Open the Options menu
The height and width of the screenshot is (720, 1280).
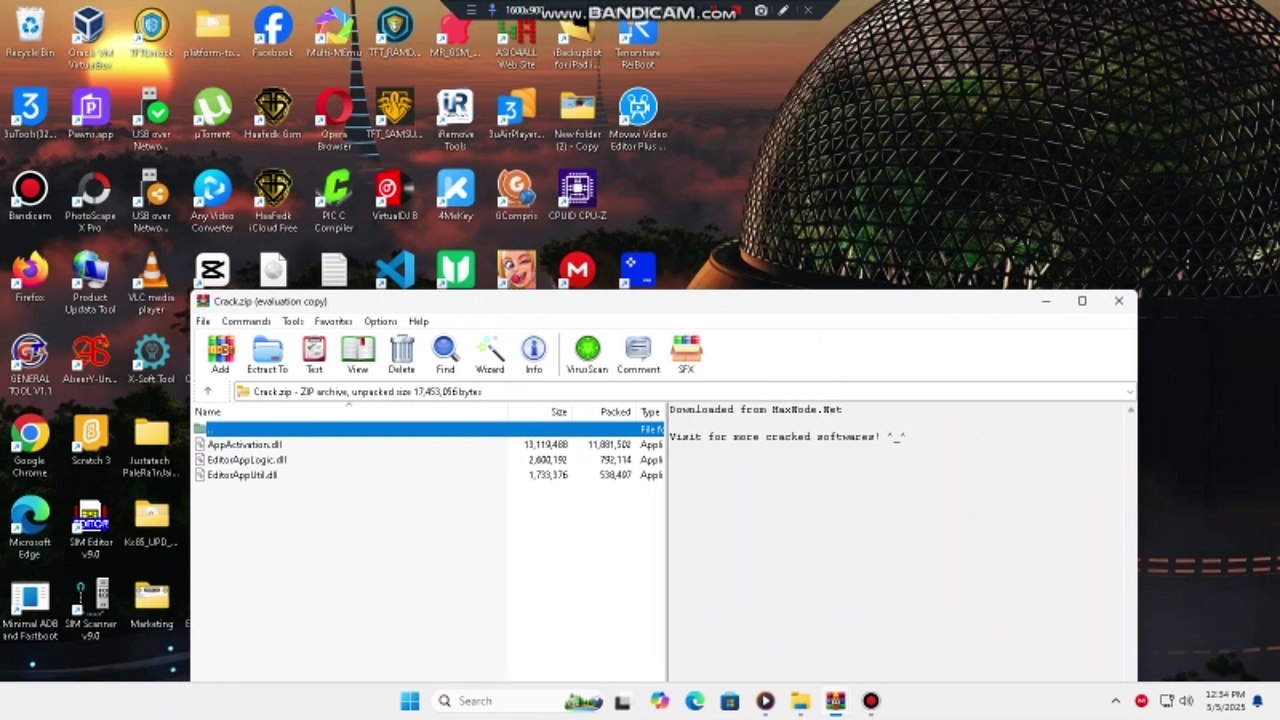pyautogui.click(x=380, y=321)
